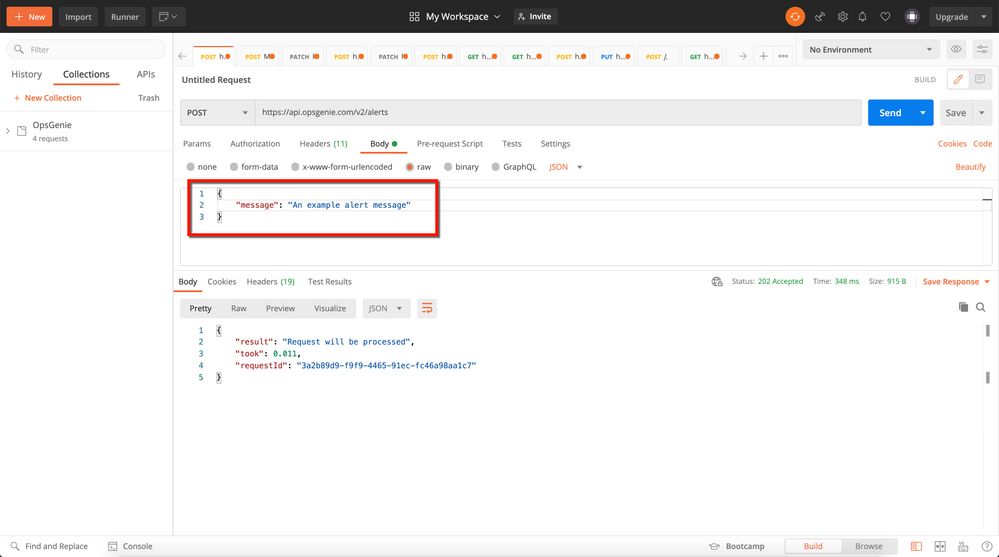Open the Runner button
The width and height of the screenshot is (999, 557).
point(125,17)
